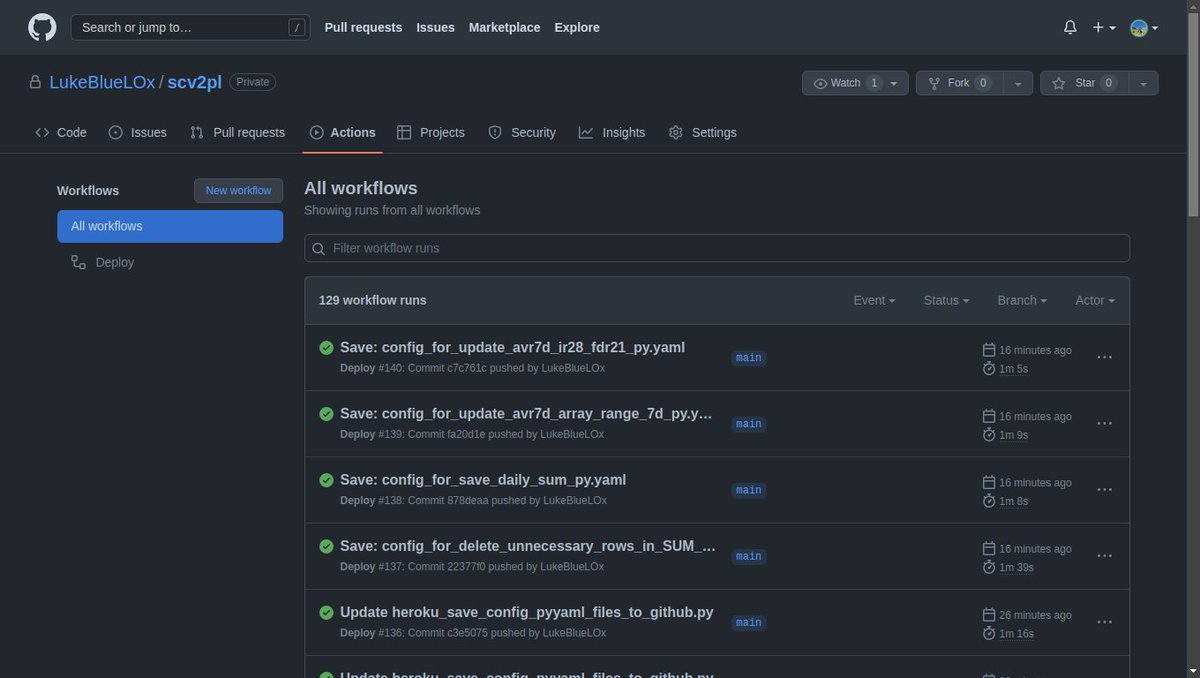Image resolution: width=1200 pixels, height=678 pixels.
Task: Select the Actions tab
Action: point(343,132)
